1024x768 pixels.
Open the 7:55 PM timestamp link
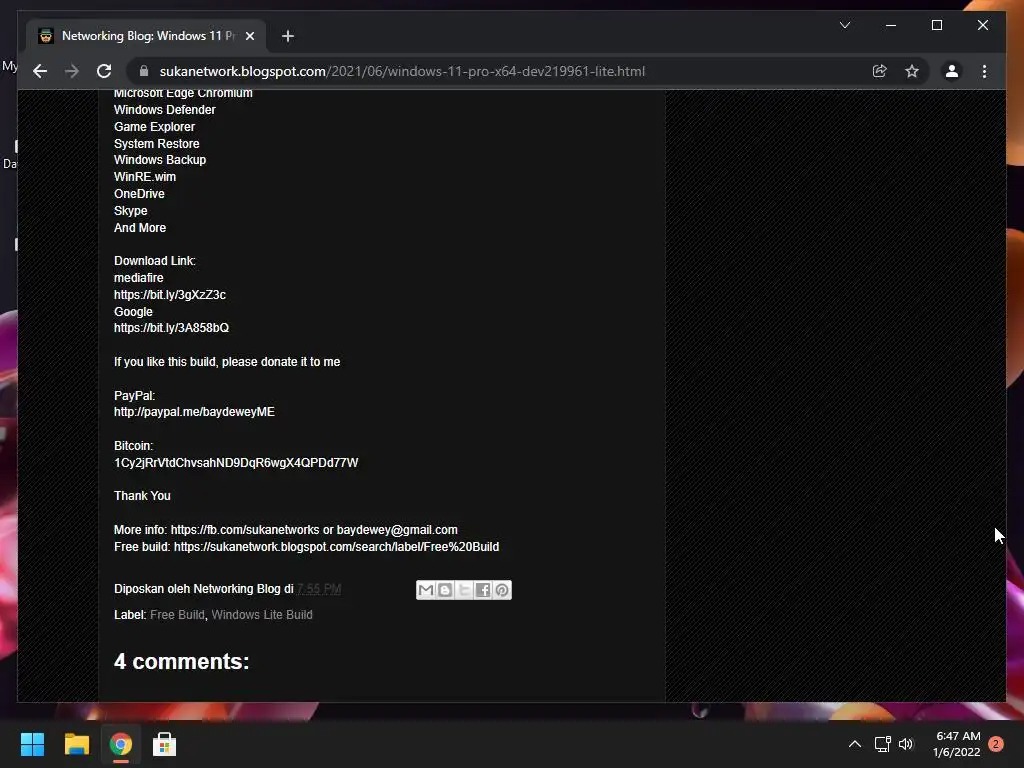[319, 589]
